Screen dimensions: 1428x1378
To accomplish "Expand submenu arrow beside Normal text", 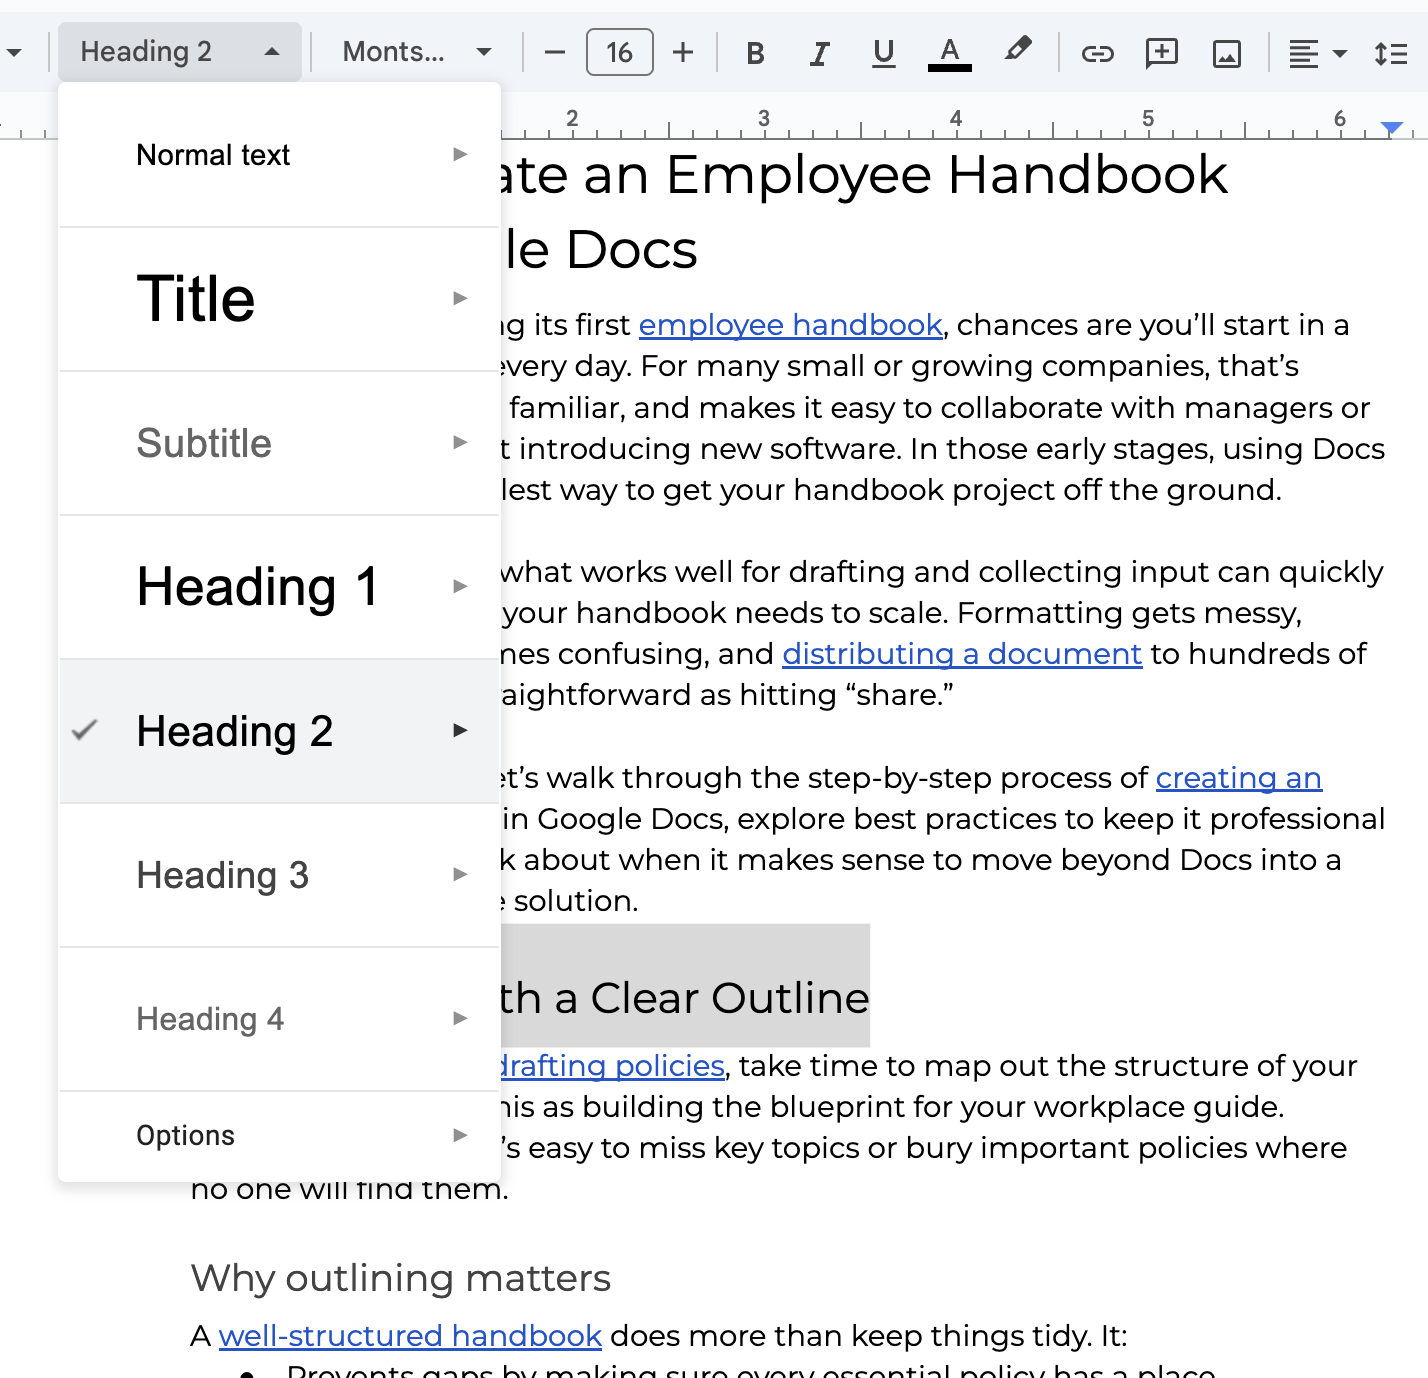I will pyautogui.click(x=460, y=154).
